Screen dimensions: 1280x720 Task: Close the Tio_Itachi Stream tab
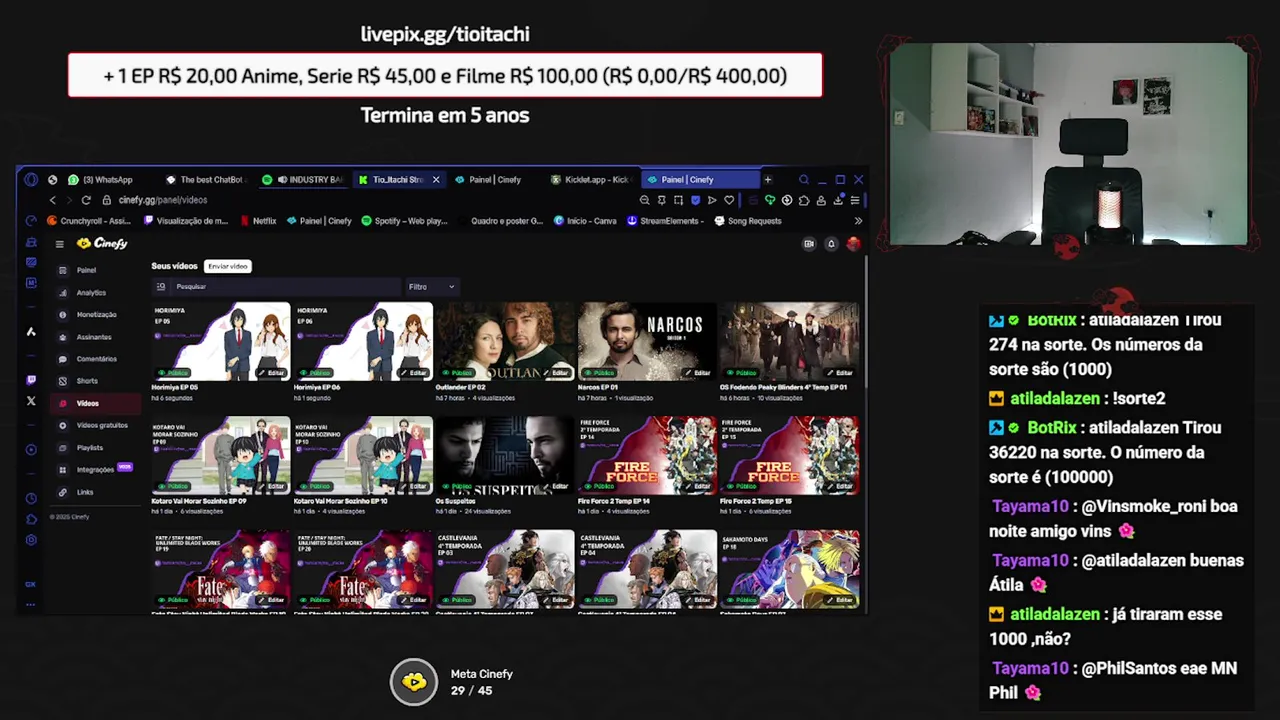(x=436, y=180)
